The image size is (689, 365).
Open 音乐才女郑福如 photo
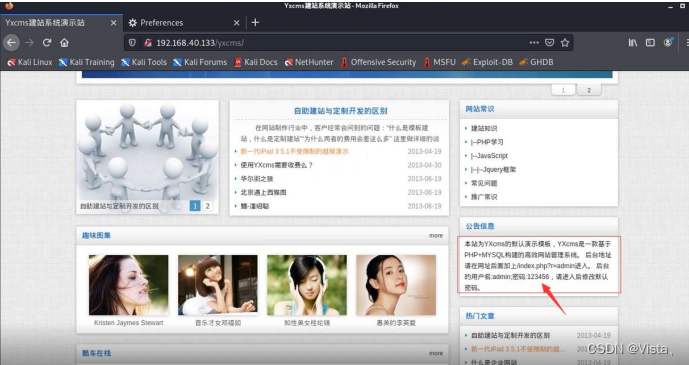[218, 285]
